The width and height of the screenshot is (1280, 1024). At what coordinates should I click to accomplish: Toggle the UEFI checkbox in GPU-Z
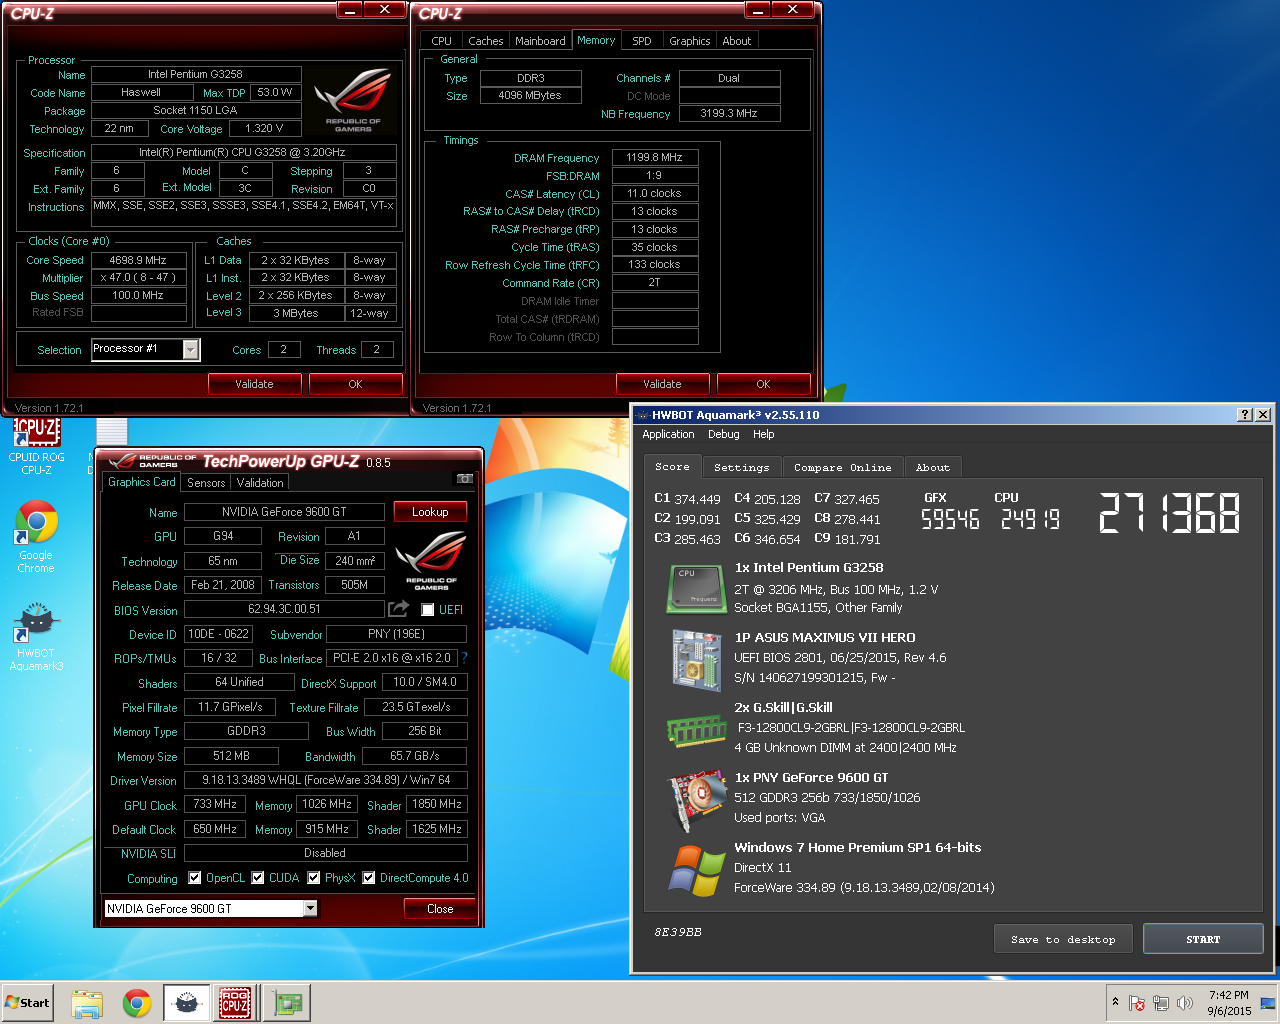[428, 610]
